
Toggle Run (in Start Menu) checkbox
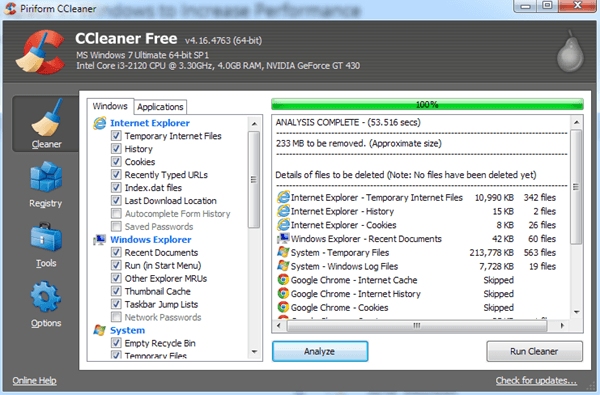(116, 266)
